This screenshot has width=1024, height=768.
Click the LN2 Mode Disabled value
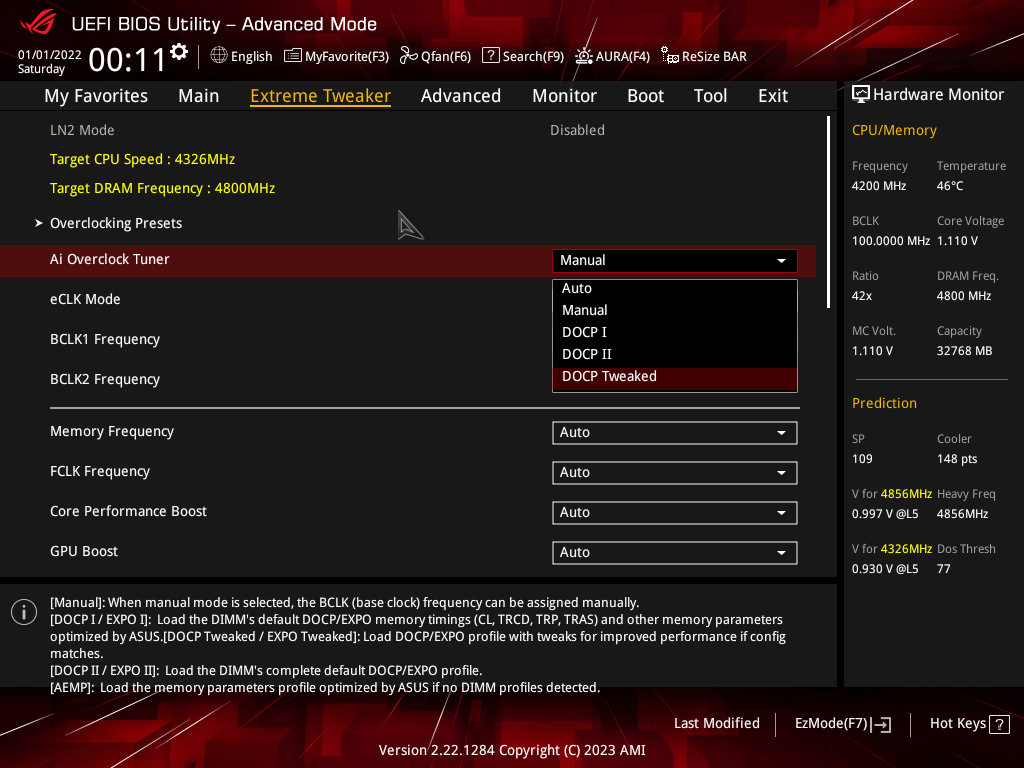(x=577, y=131)
